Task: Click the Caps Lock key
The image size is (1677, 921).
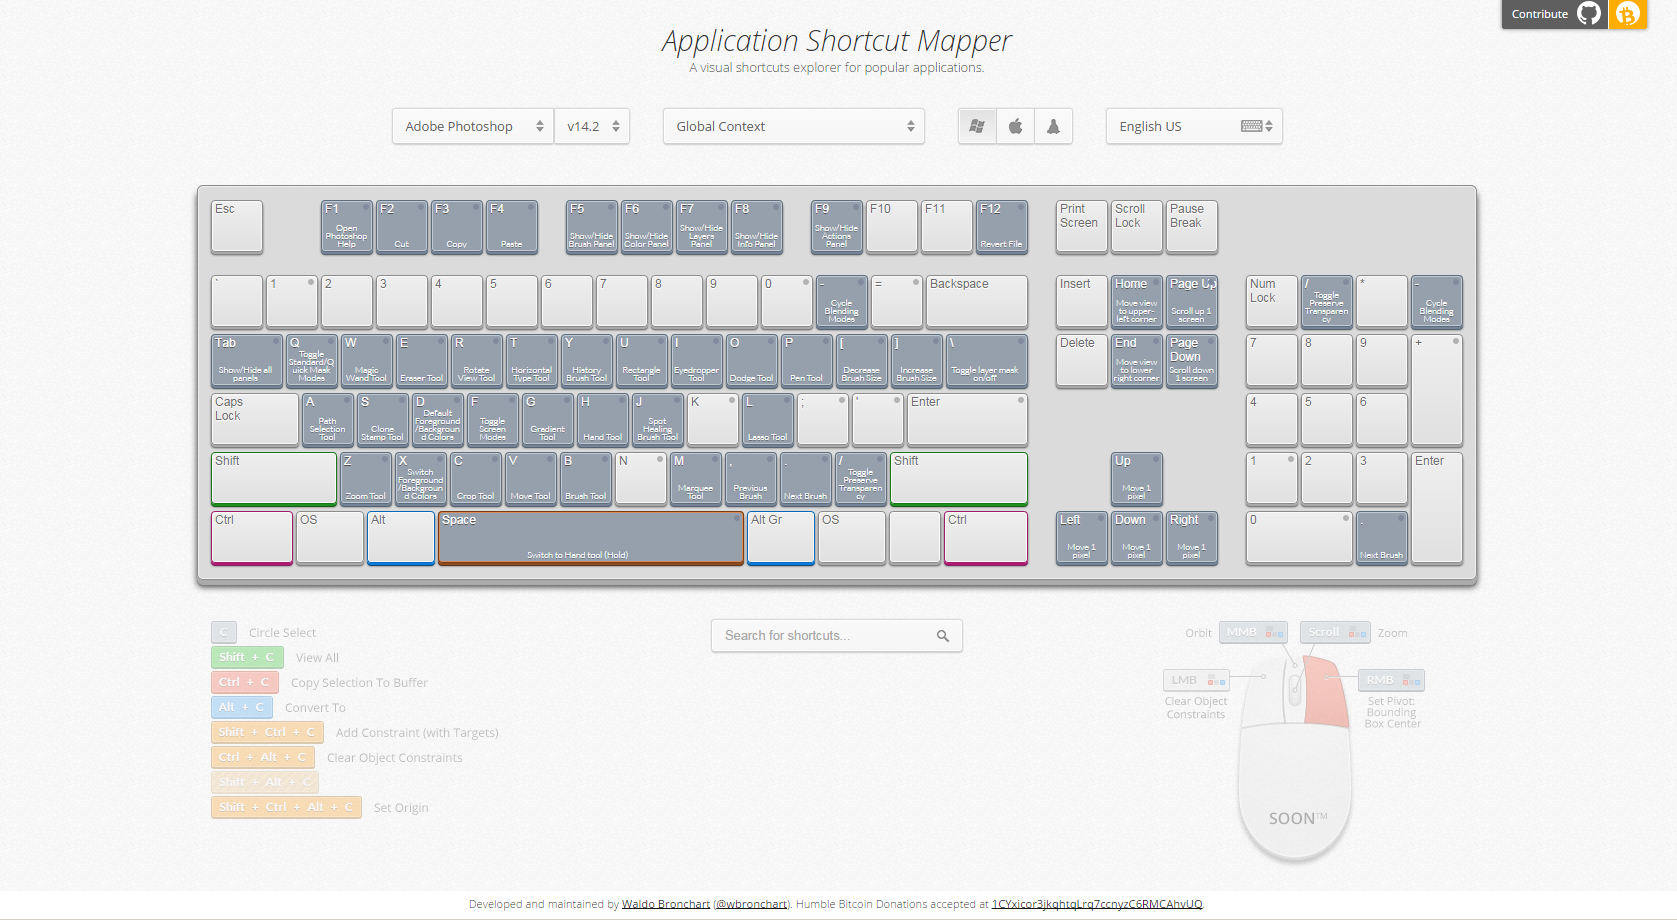Action: click(x=255, y=420)
